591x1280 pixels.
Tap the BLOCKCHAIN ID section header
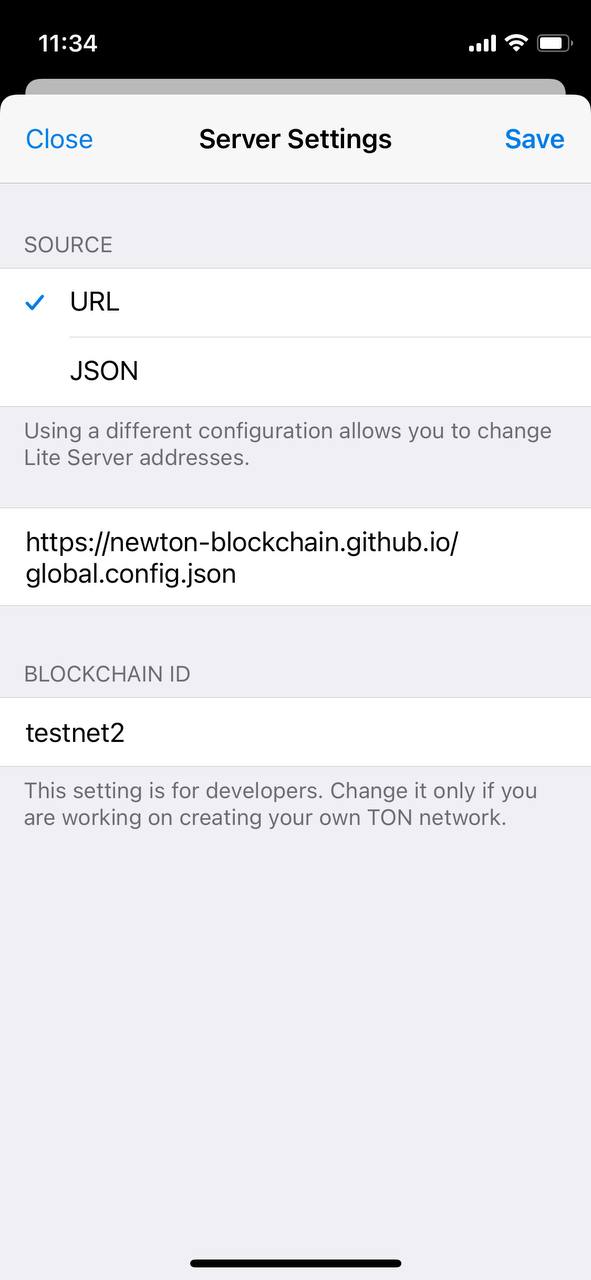(107, 674)
